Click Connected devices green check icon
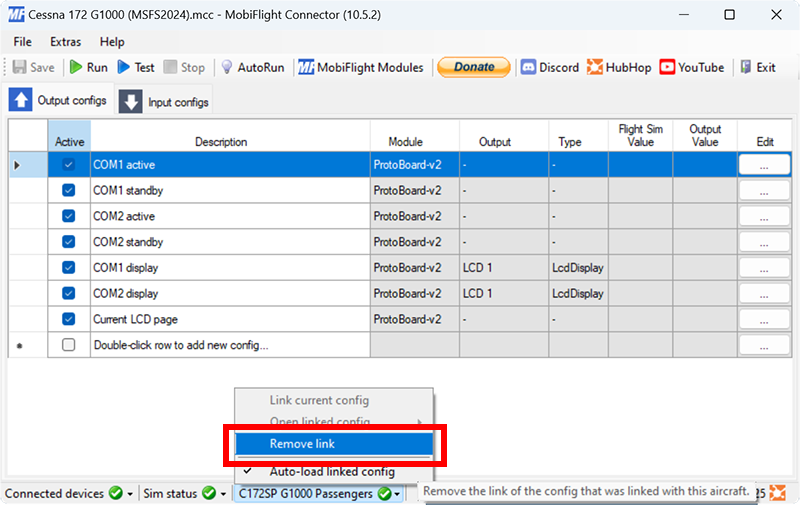This screenshot has width=800, height=505. coord(116,493)
